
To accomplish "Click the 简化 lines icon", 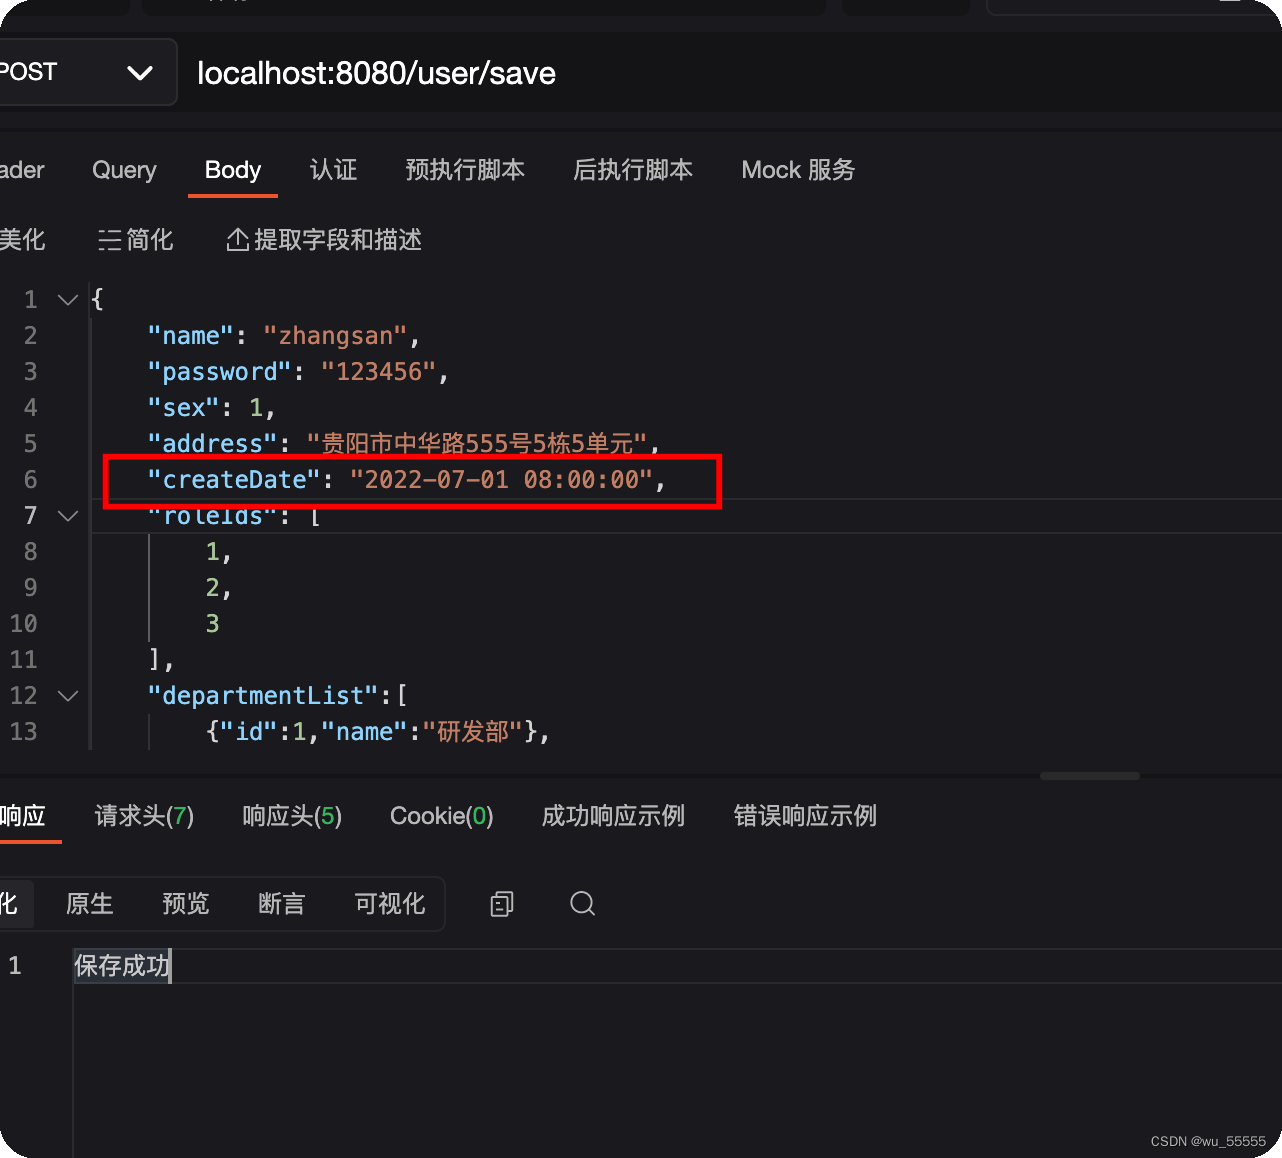I will (x=109, y=240).
